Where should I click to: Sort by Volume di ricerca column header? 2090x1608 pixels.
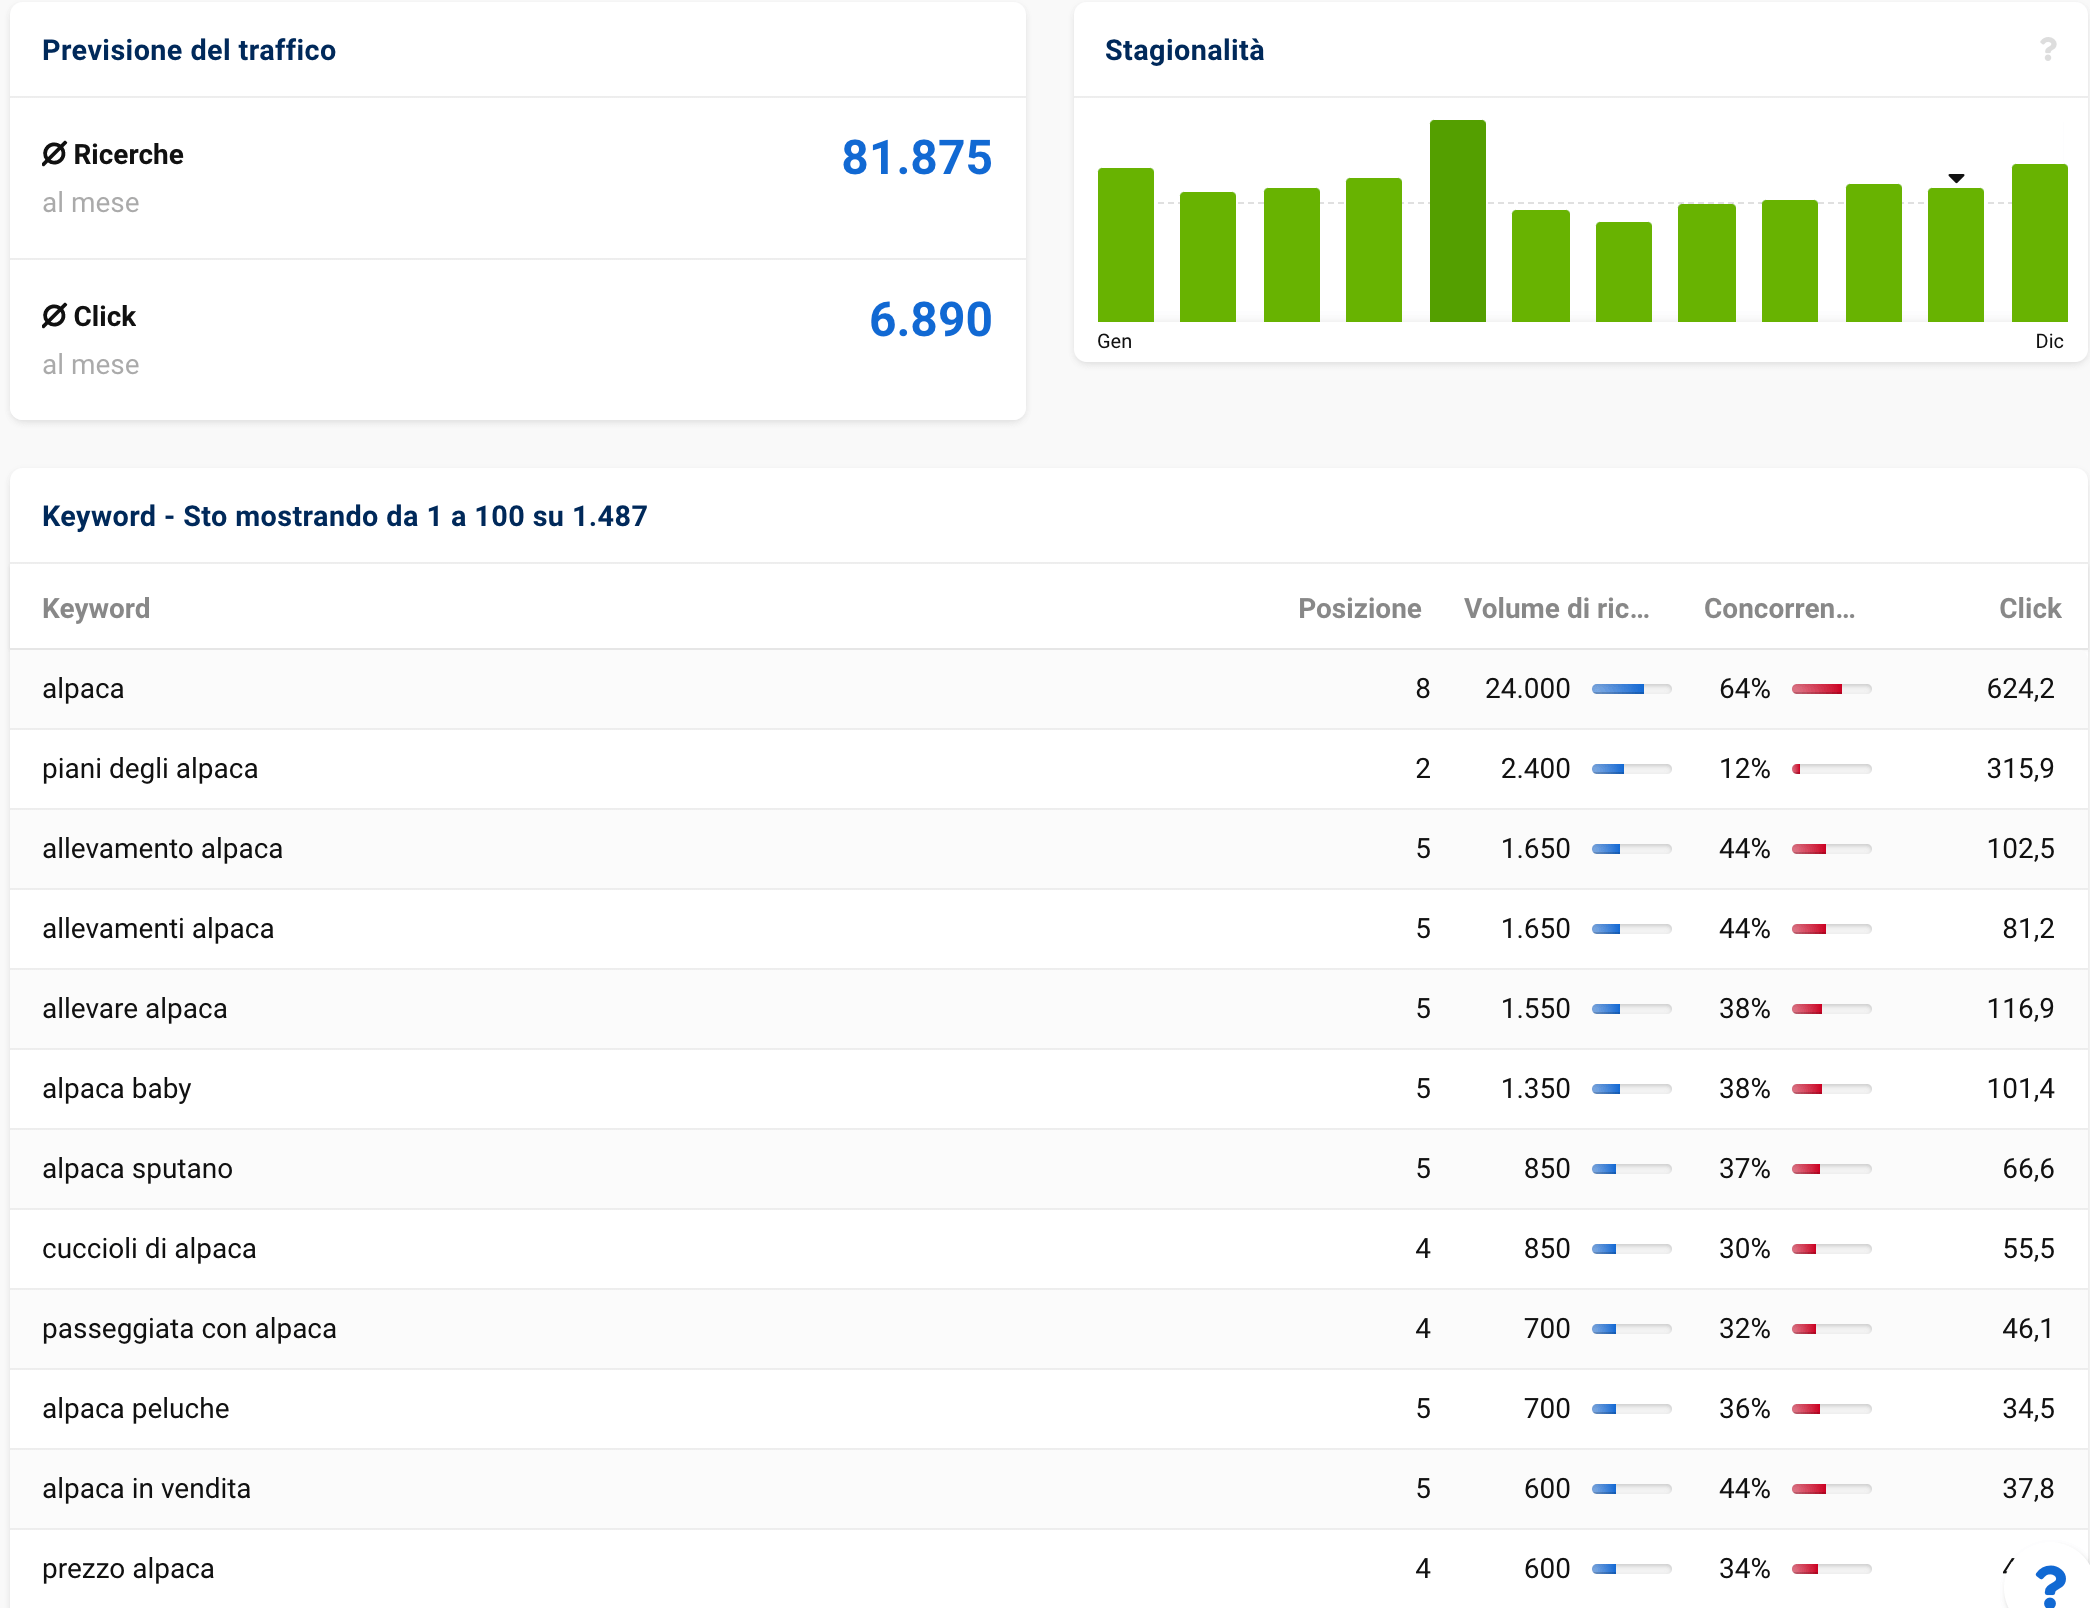[1556, 608]
